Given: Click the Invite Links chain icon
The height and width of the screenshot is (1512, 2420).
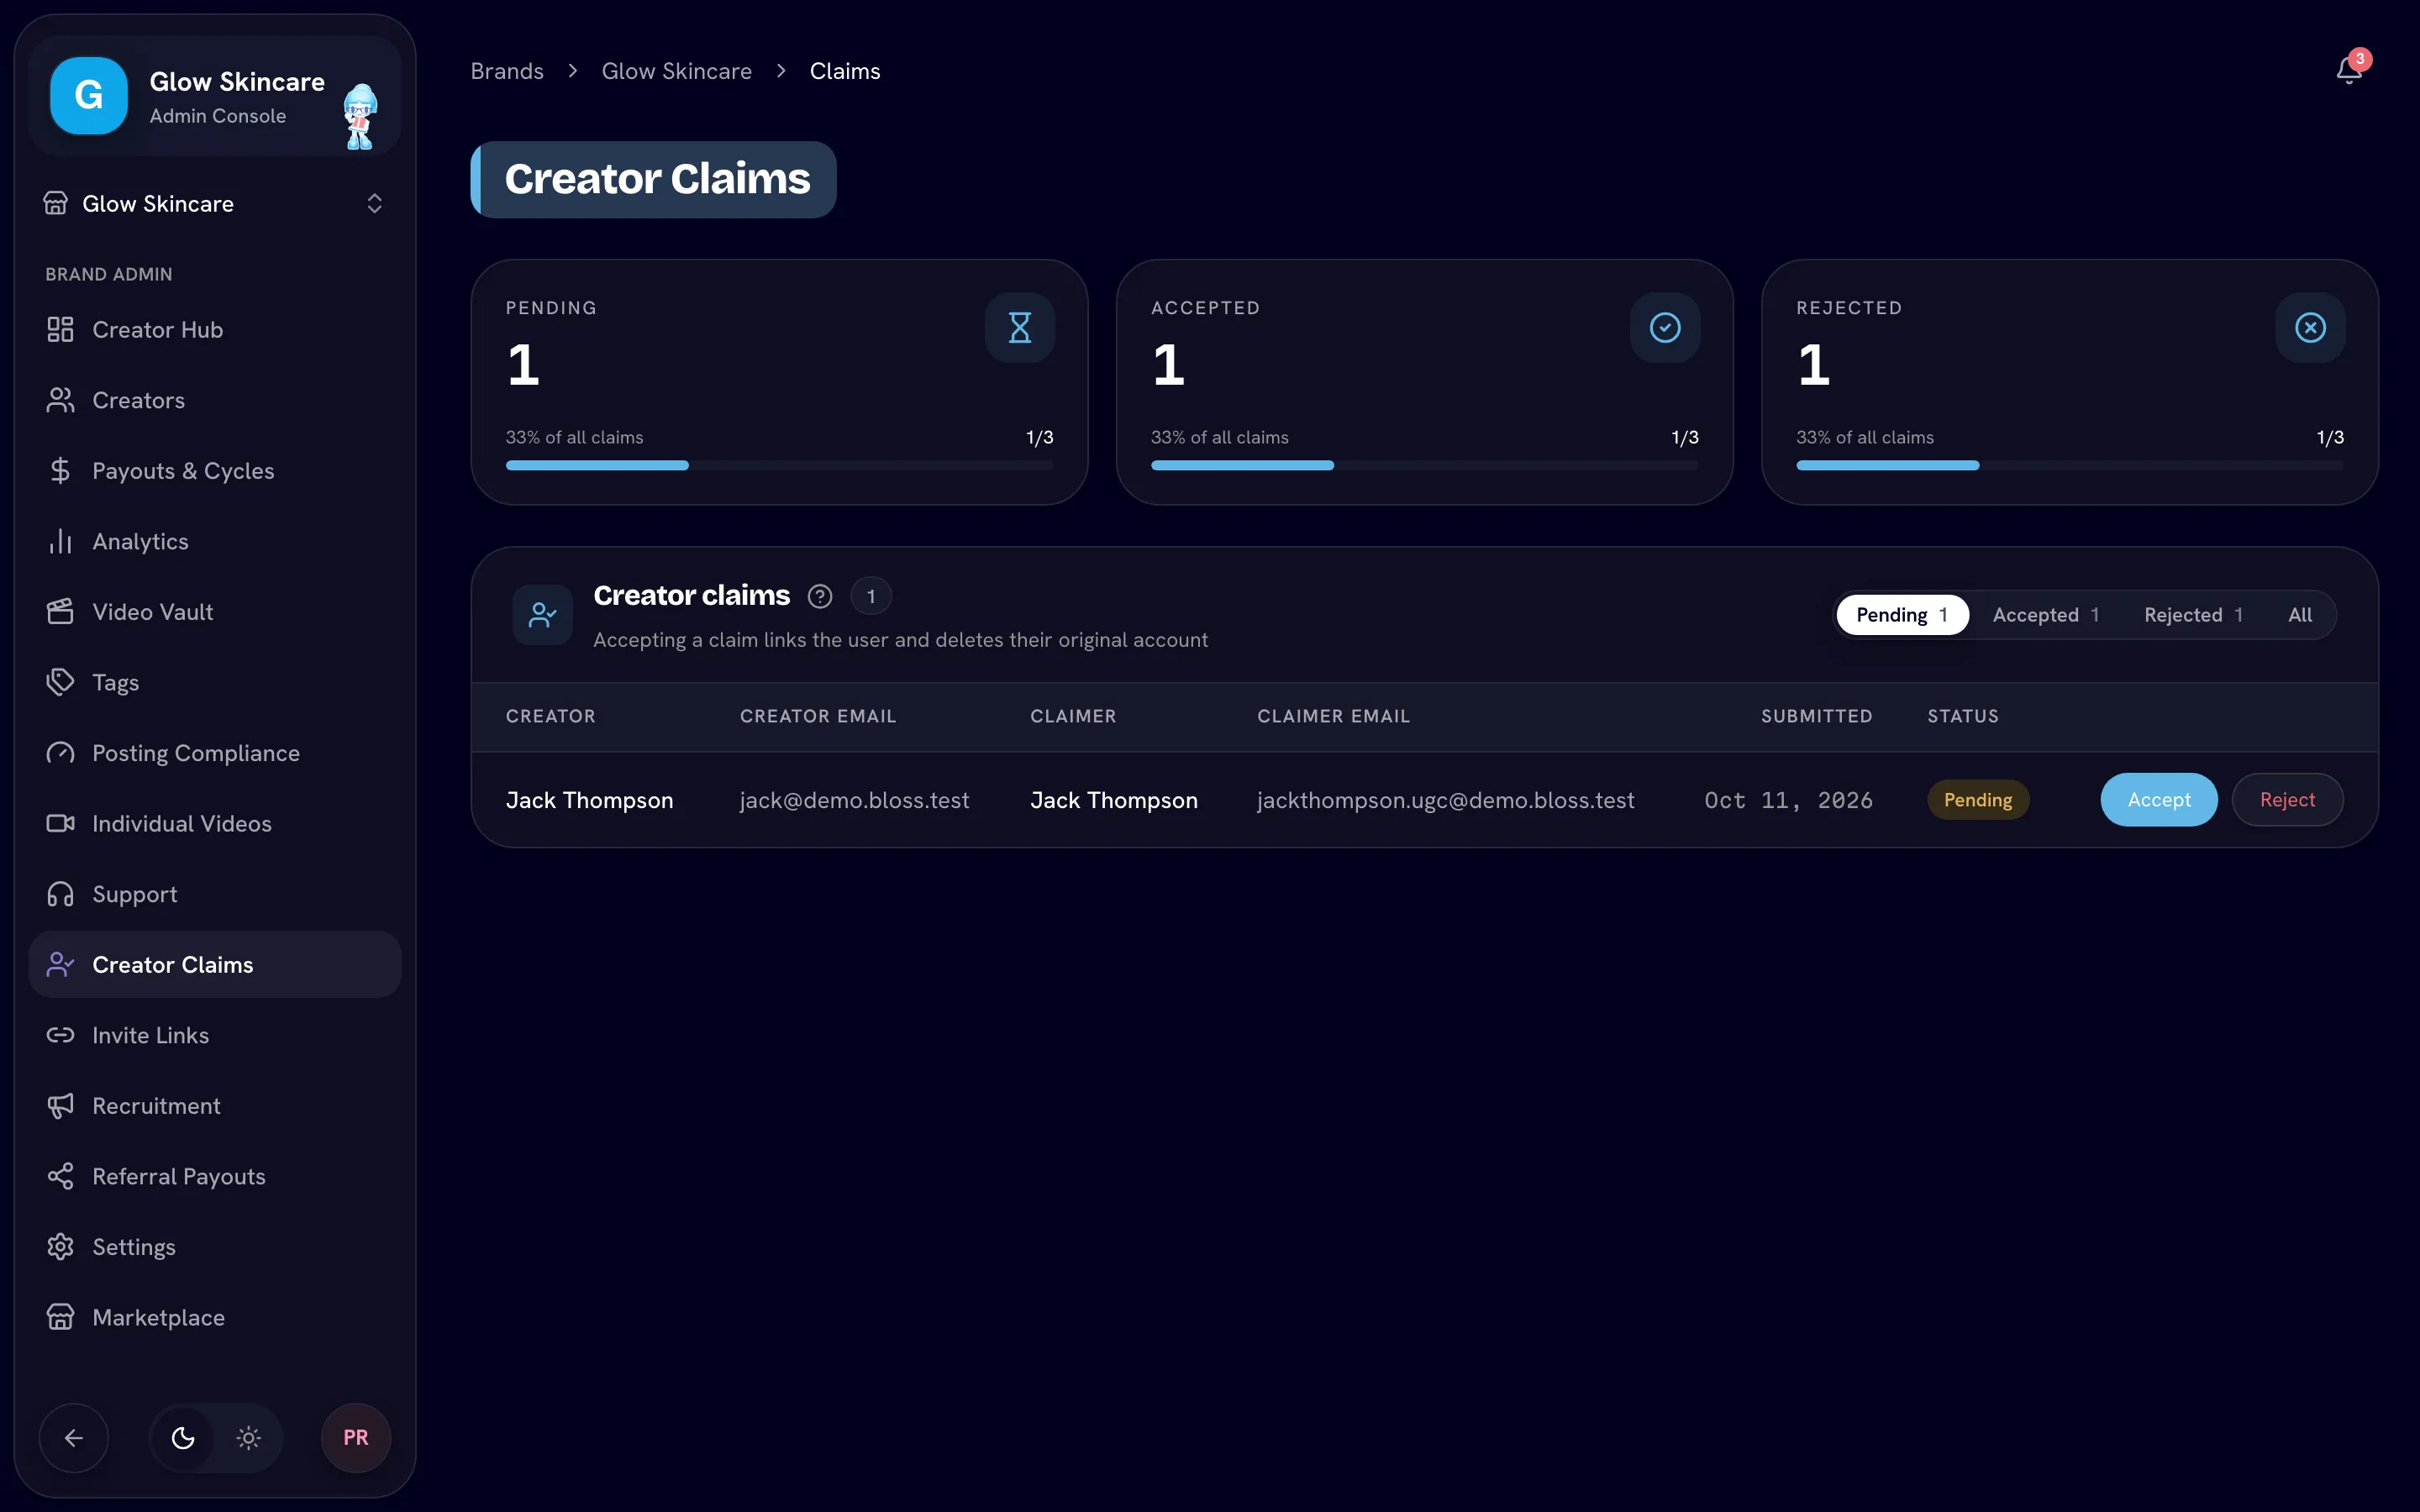Looking at the screenshot, I should 60,1035.
